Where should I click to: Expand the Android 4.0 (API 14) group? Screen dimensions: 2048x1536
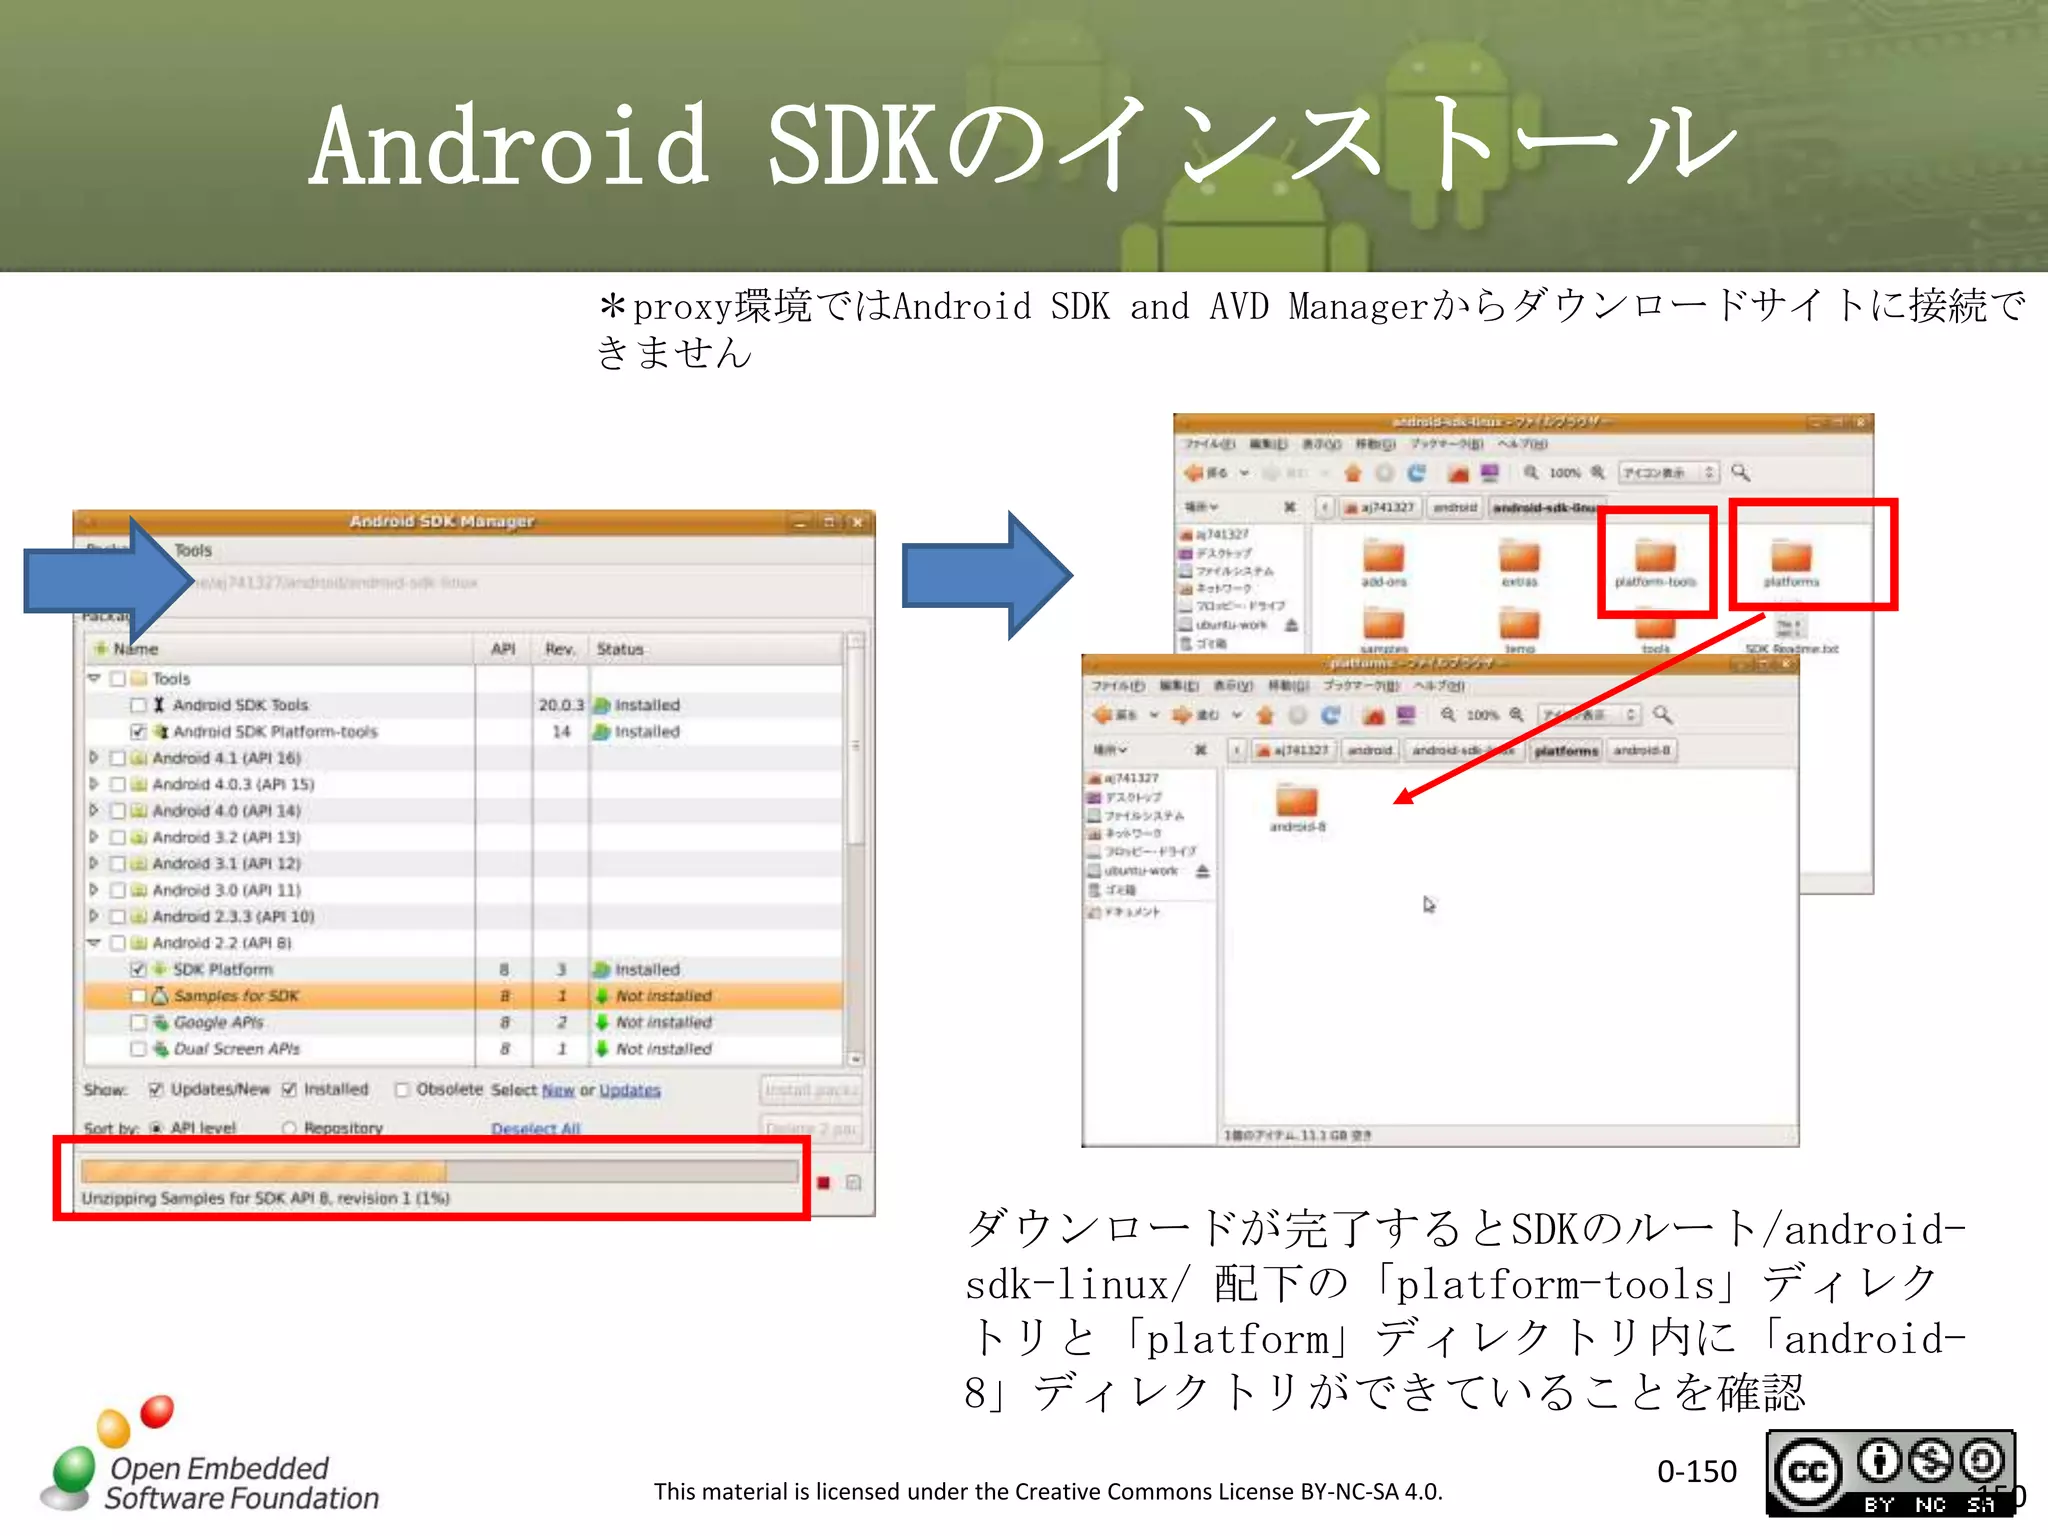[x=95, y=811]
